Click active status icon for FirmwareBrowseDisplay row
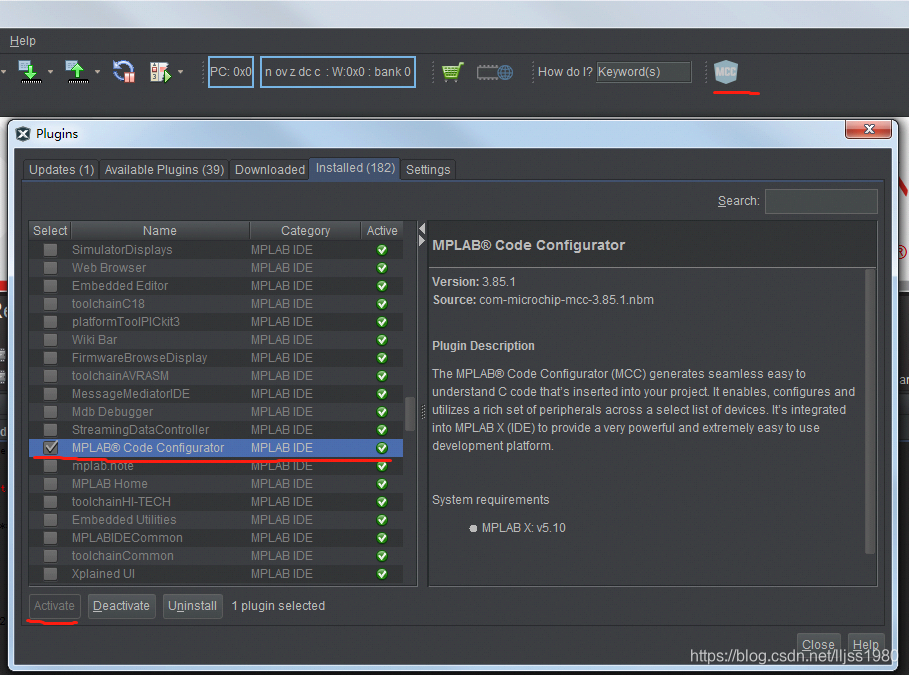This screenshot has width=909, height=675. pyautogui.click(x=382, y=358)
